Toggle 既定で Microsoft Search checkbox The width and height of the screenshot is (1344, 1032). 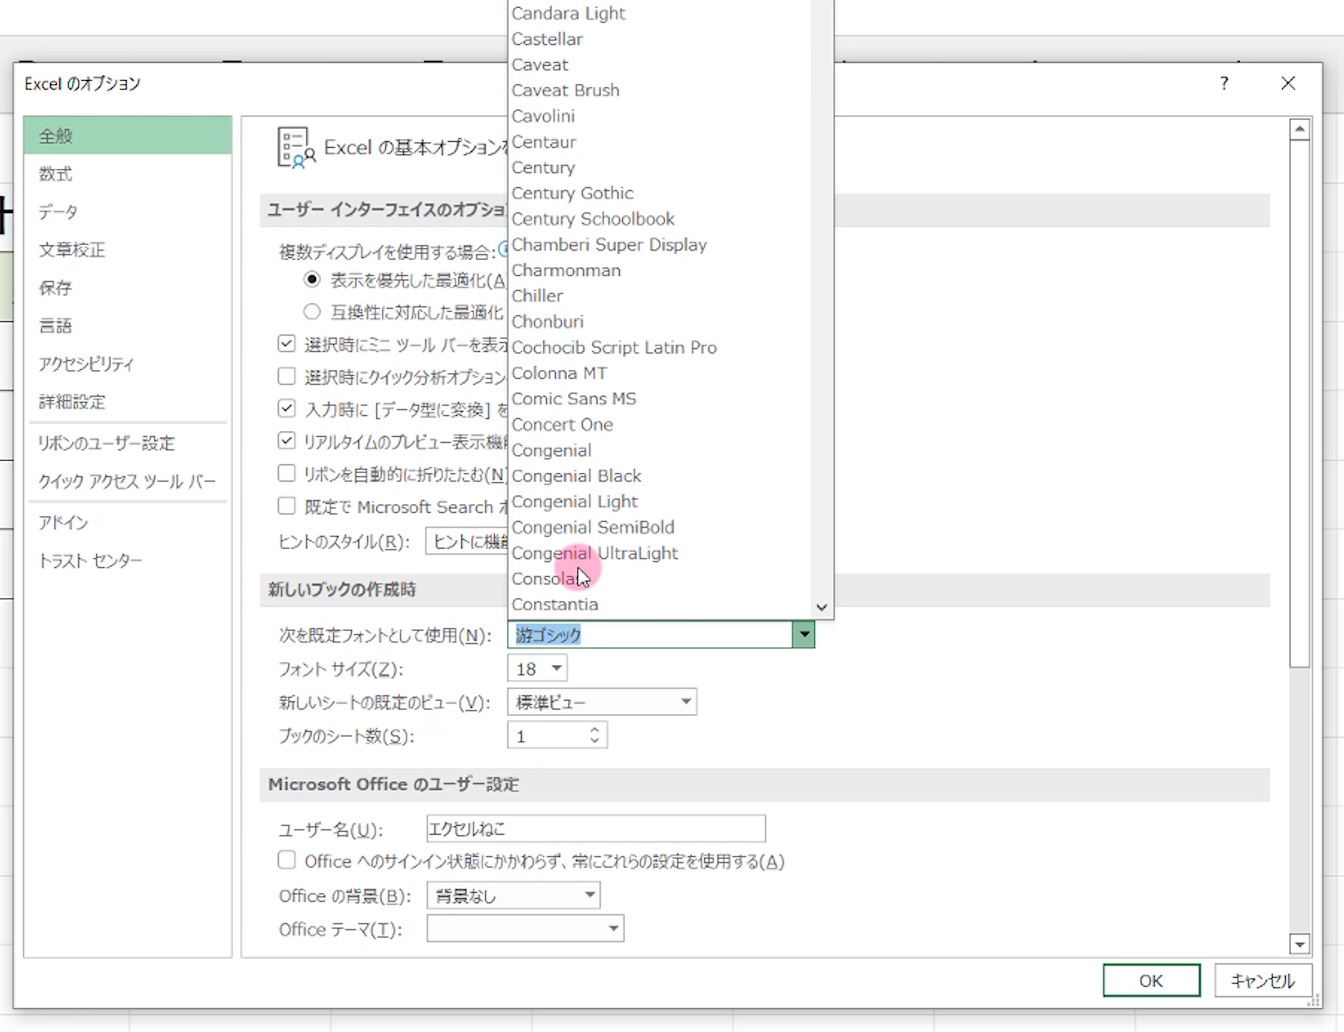pyautogui.click(x=287, y=506)
